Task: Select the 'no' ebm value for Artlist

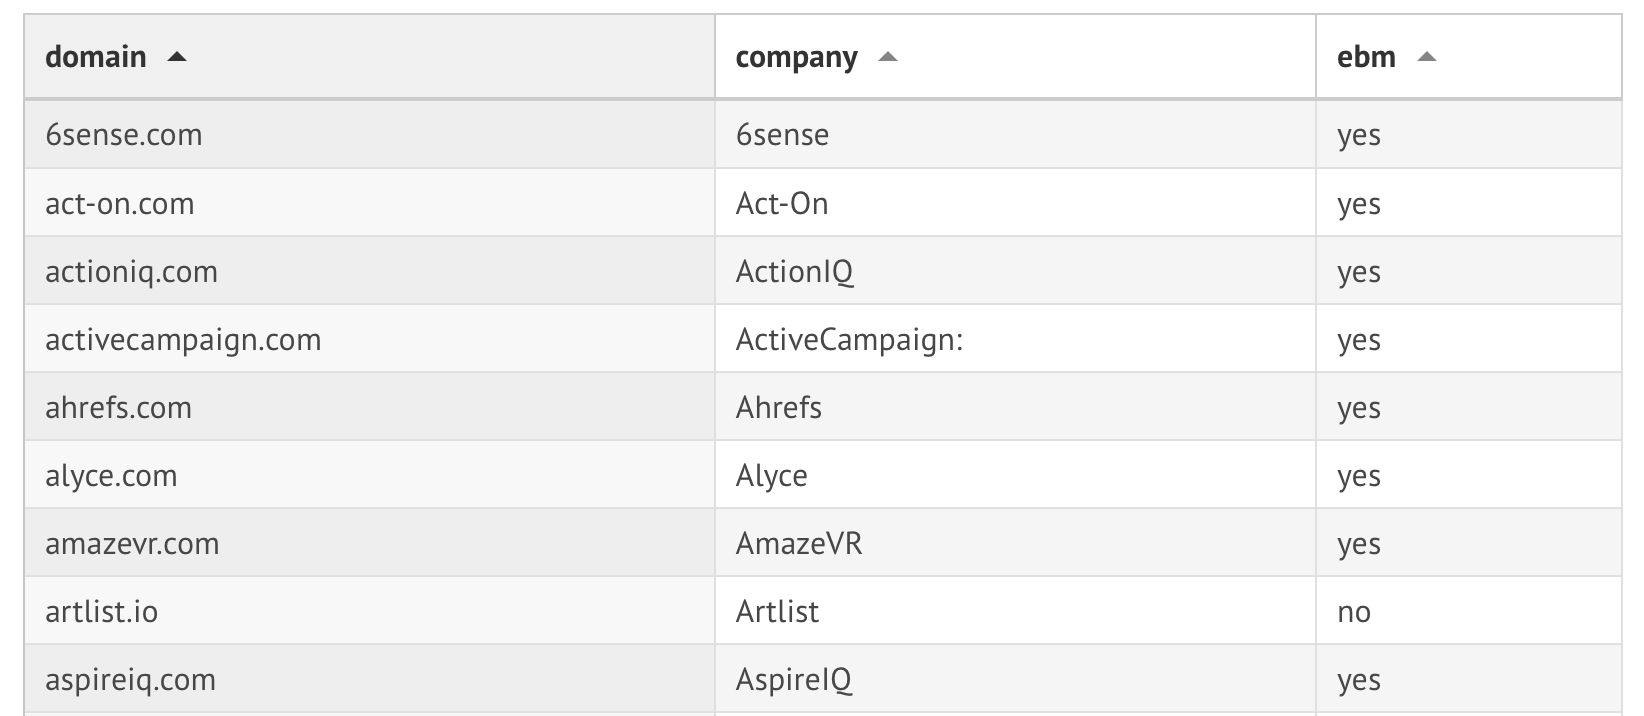Action: point(1354,612)
